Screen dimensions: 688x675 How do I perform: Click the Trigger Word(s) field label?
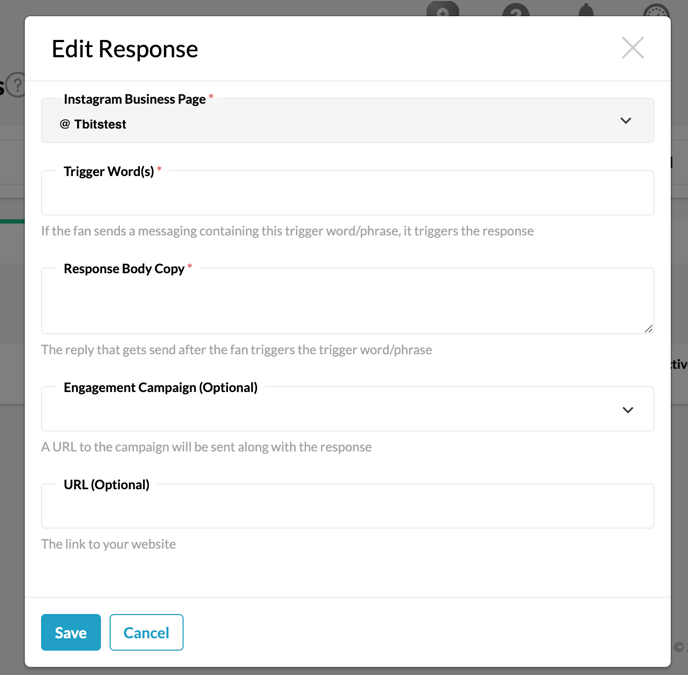click(108, 171)
